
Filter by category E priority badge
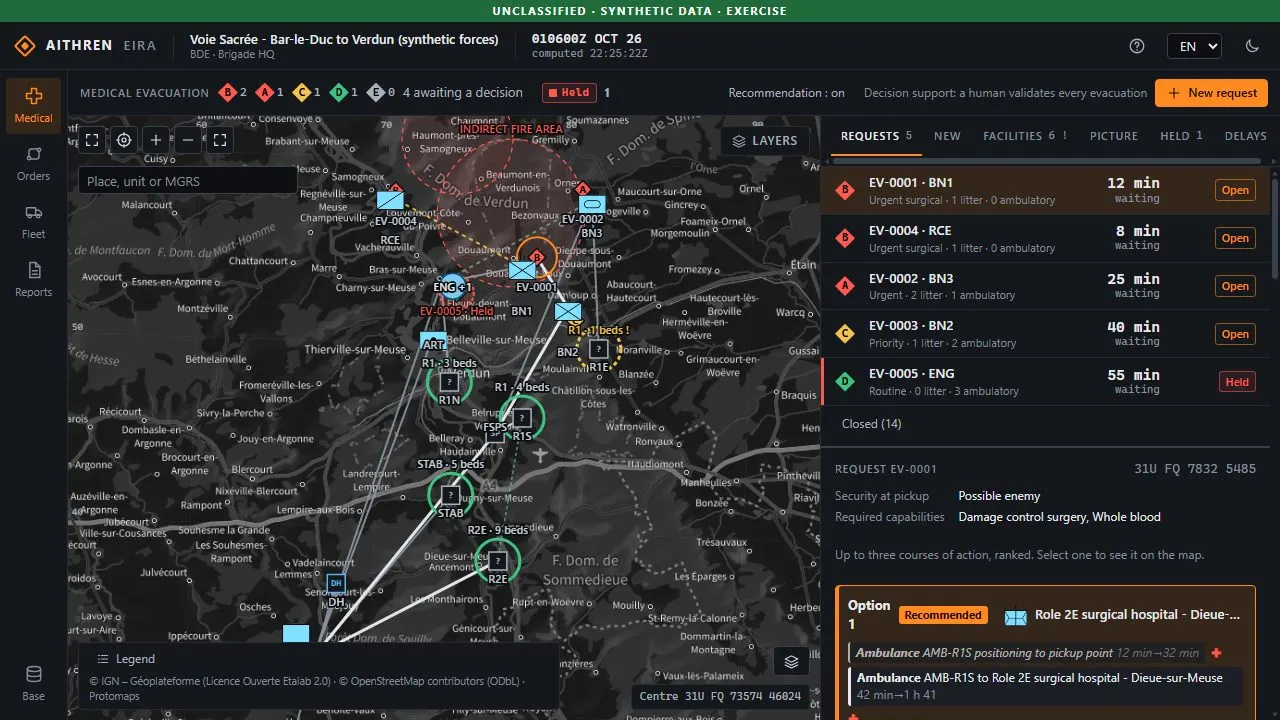coord(382,93)
